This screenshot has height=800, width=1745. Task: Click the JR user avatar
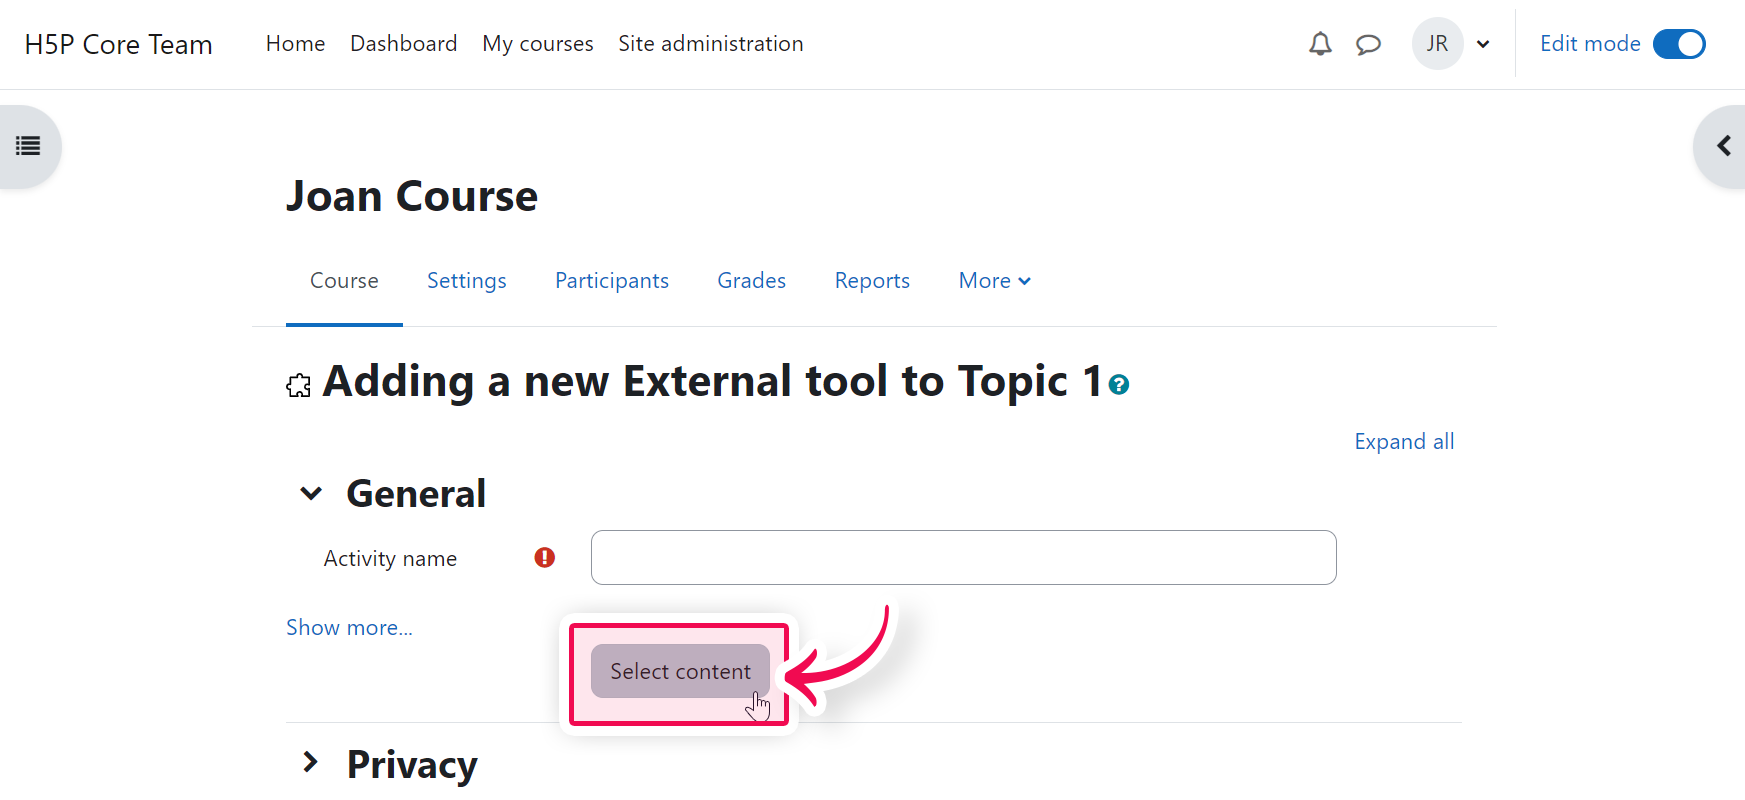1437,44
